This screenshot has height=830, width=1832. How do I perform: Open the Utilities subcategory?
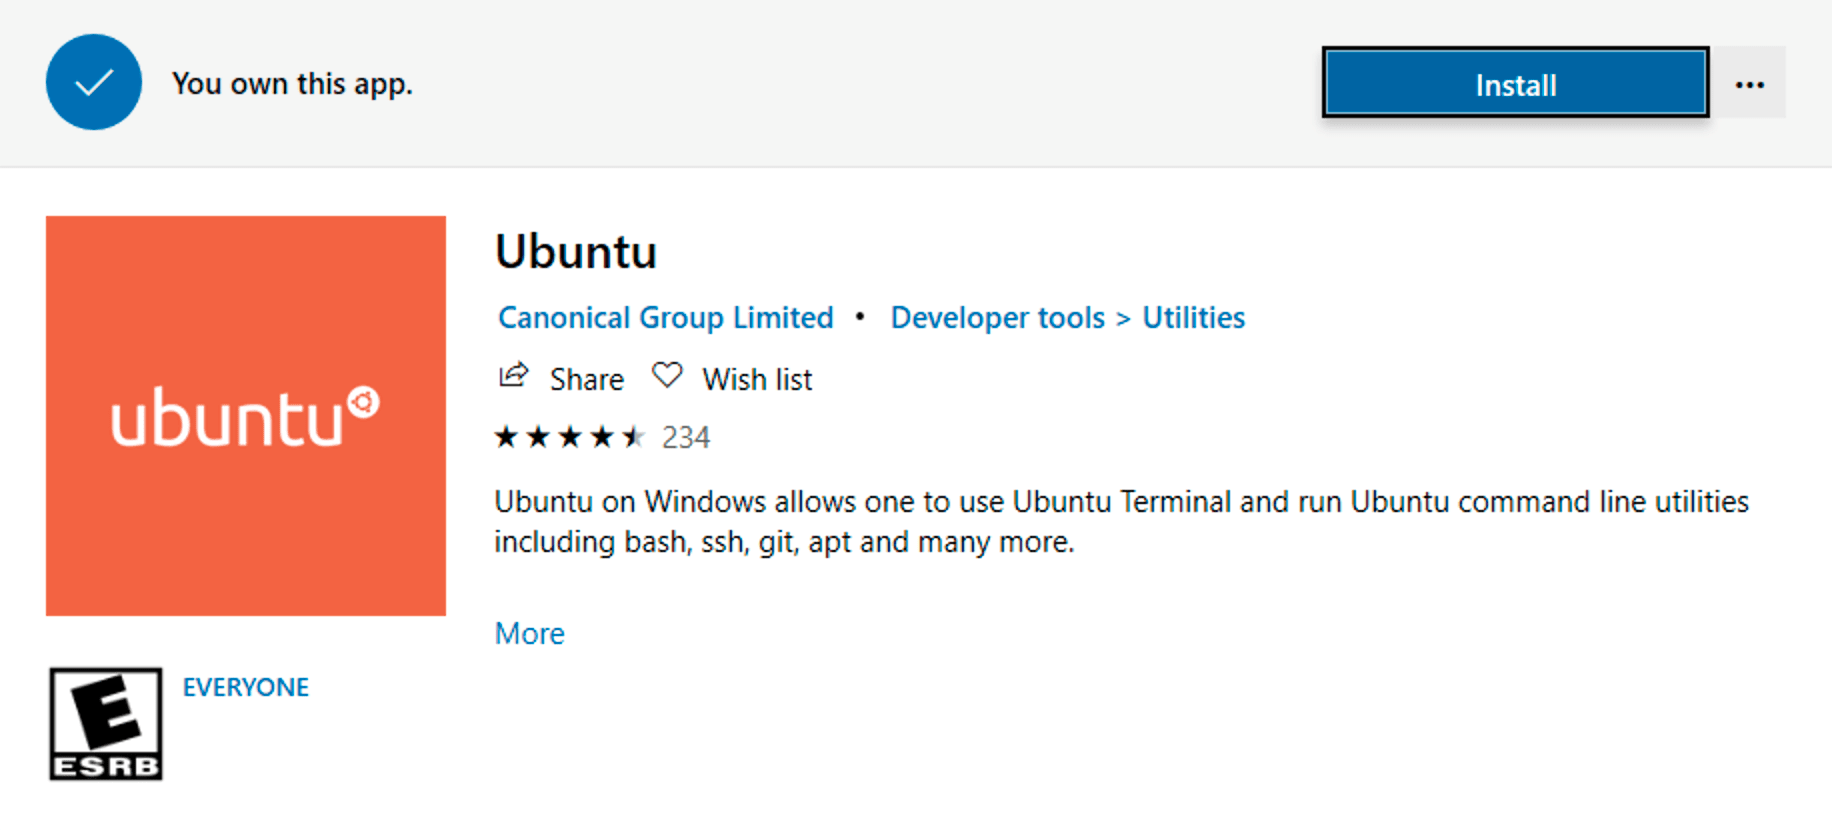1193,317
